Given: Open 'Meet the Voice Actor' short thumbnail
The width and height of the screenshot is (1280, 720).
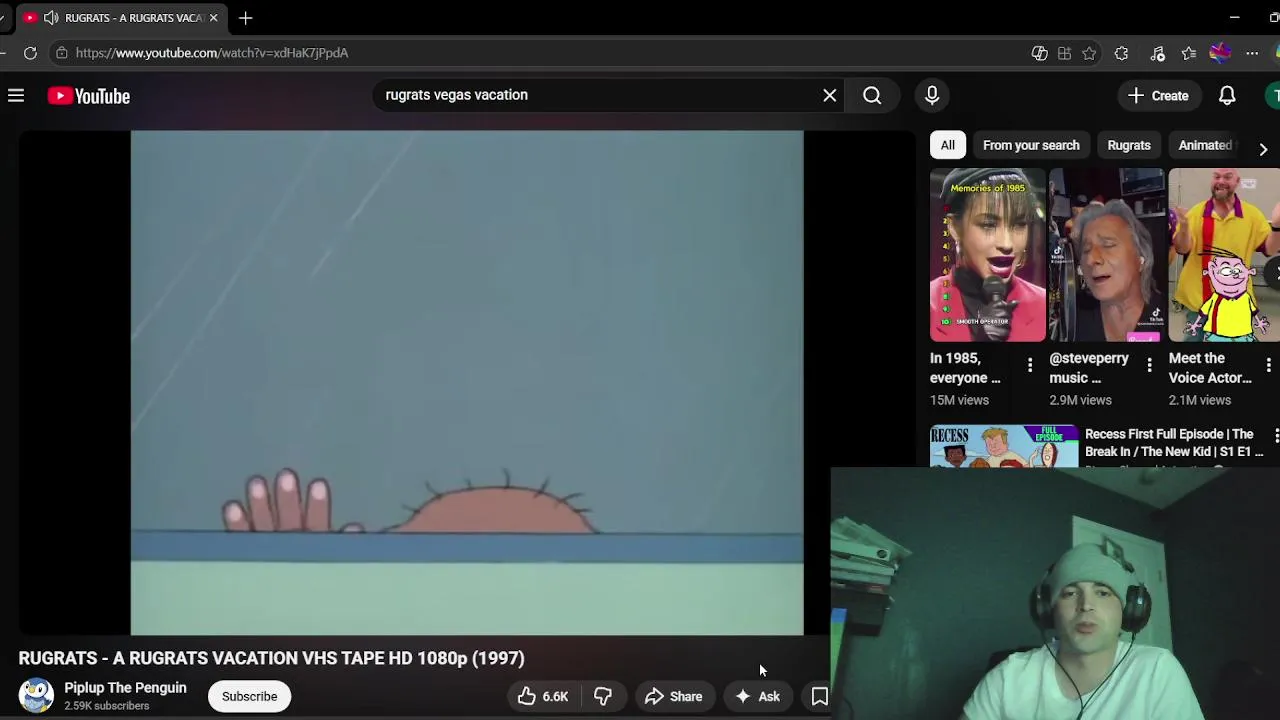Looking at the screenshot, I should coord(1224,255).
